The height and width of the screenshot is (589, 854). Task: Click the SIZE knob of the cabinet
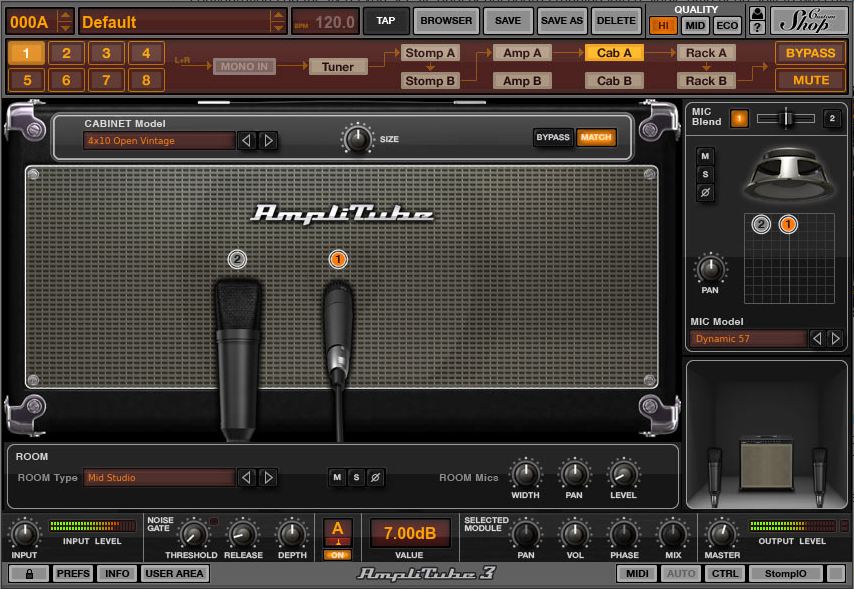click(x=357, y=139)
